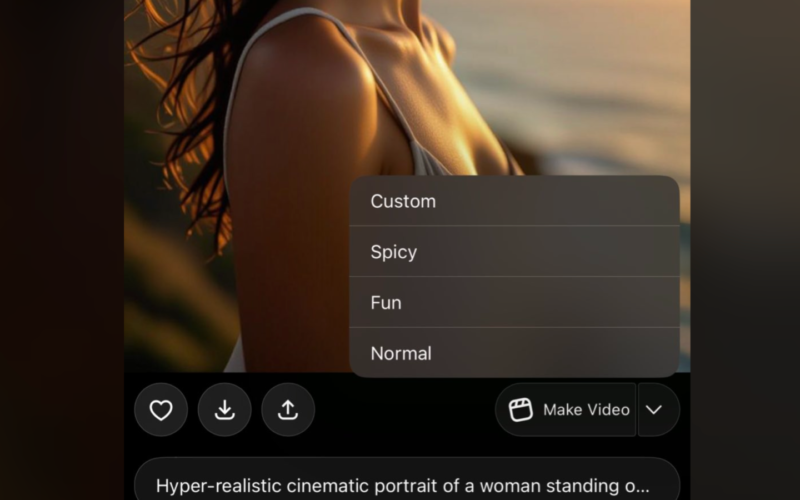The height and width of the screenshot is (500, 800).
Task: Click the clapperboard icon beside Make Video
Action: click(x=521, y=410)
